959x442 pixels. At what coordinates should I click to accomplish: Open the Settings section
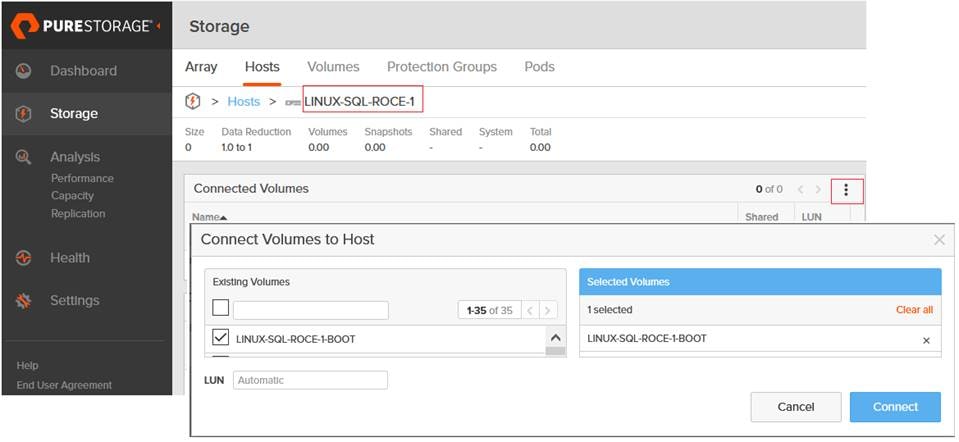tap(75, 301)
